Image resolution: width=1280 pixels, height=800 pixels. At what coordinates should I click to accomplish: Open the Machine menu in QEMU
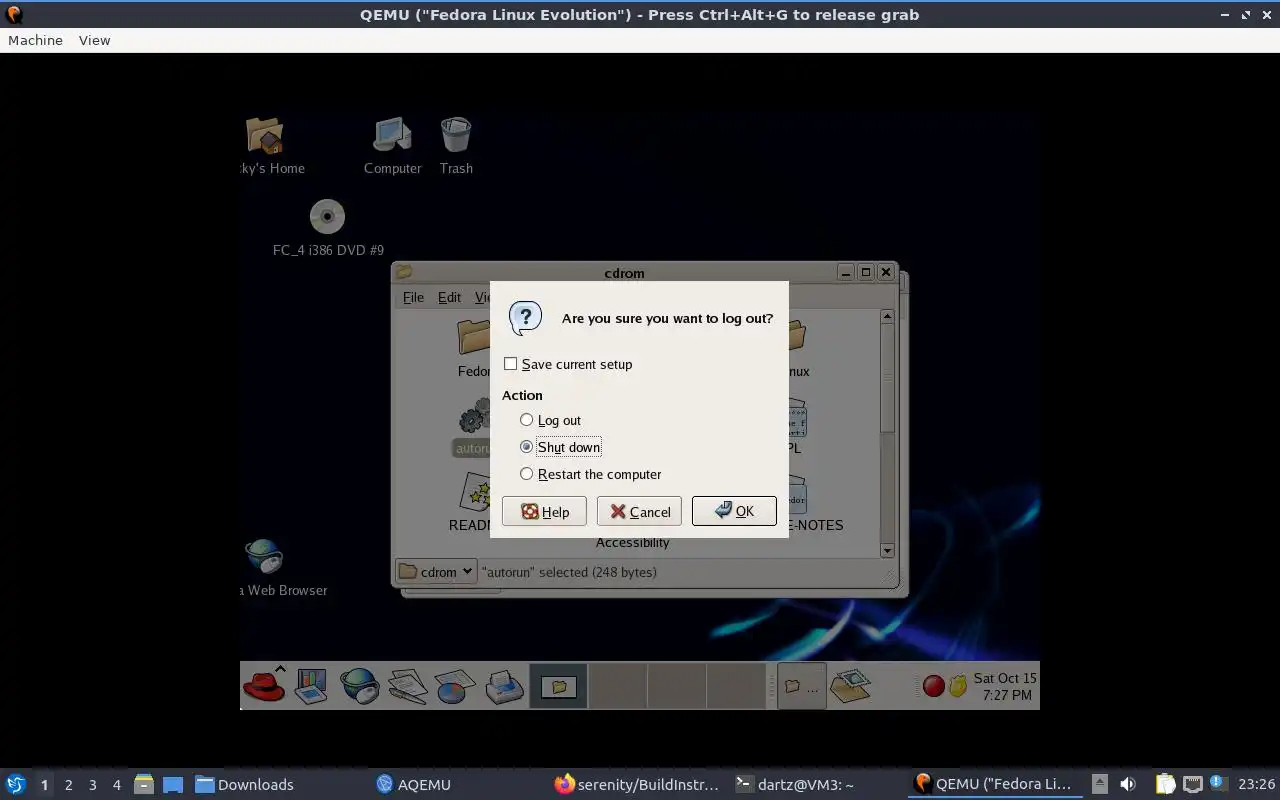click(x=35, y=40)
